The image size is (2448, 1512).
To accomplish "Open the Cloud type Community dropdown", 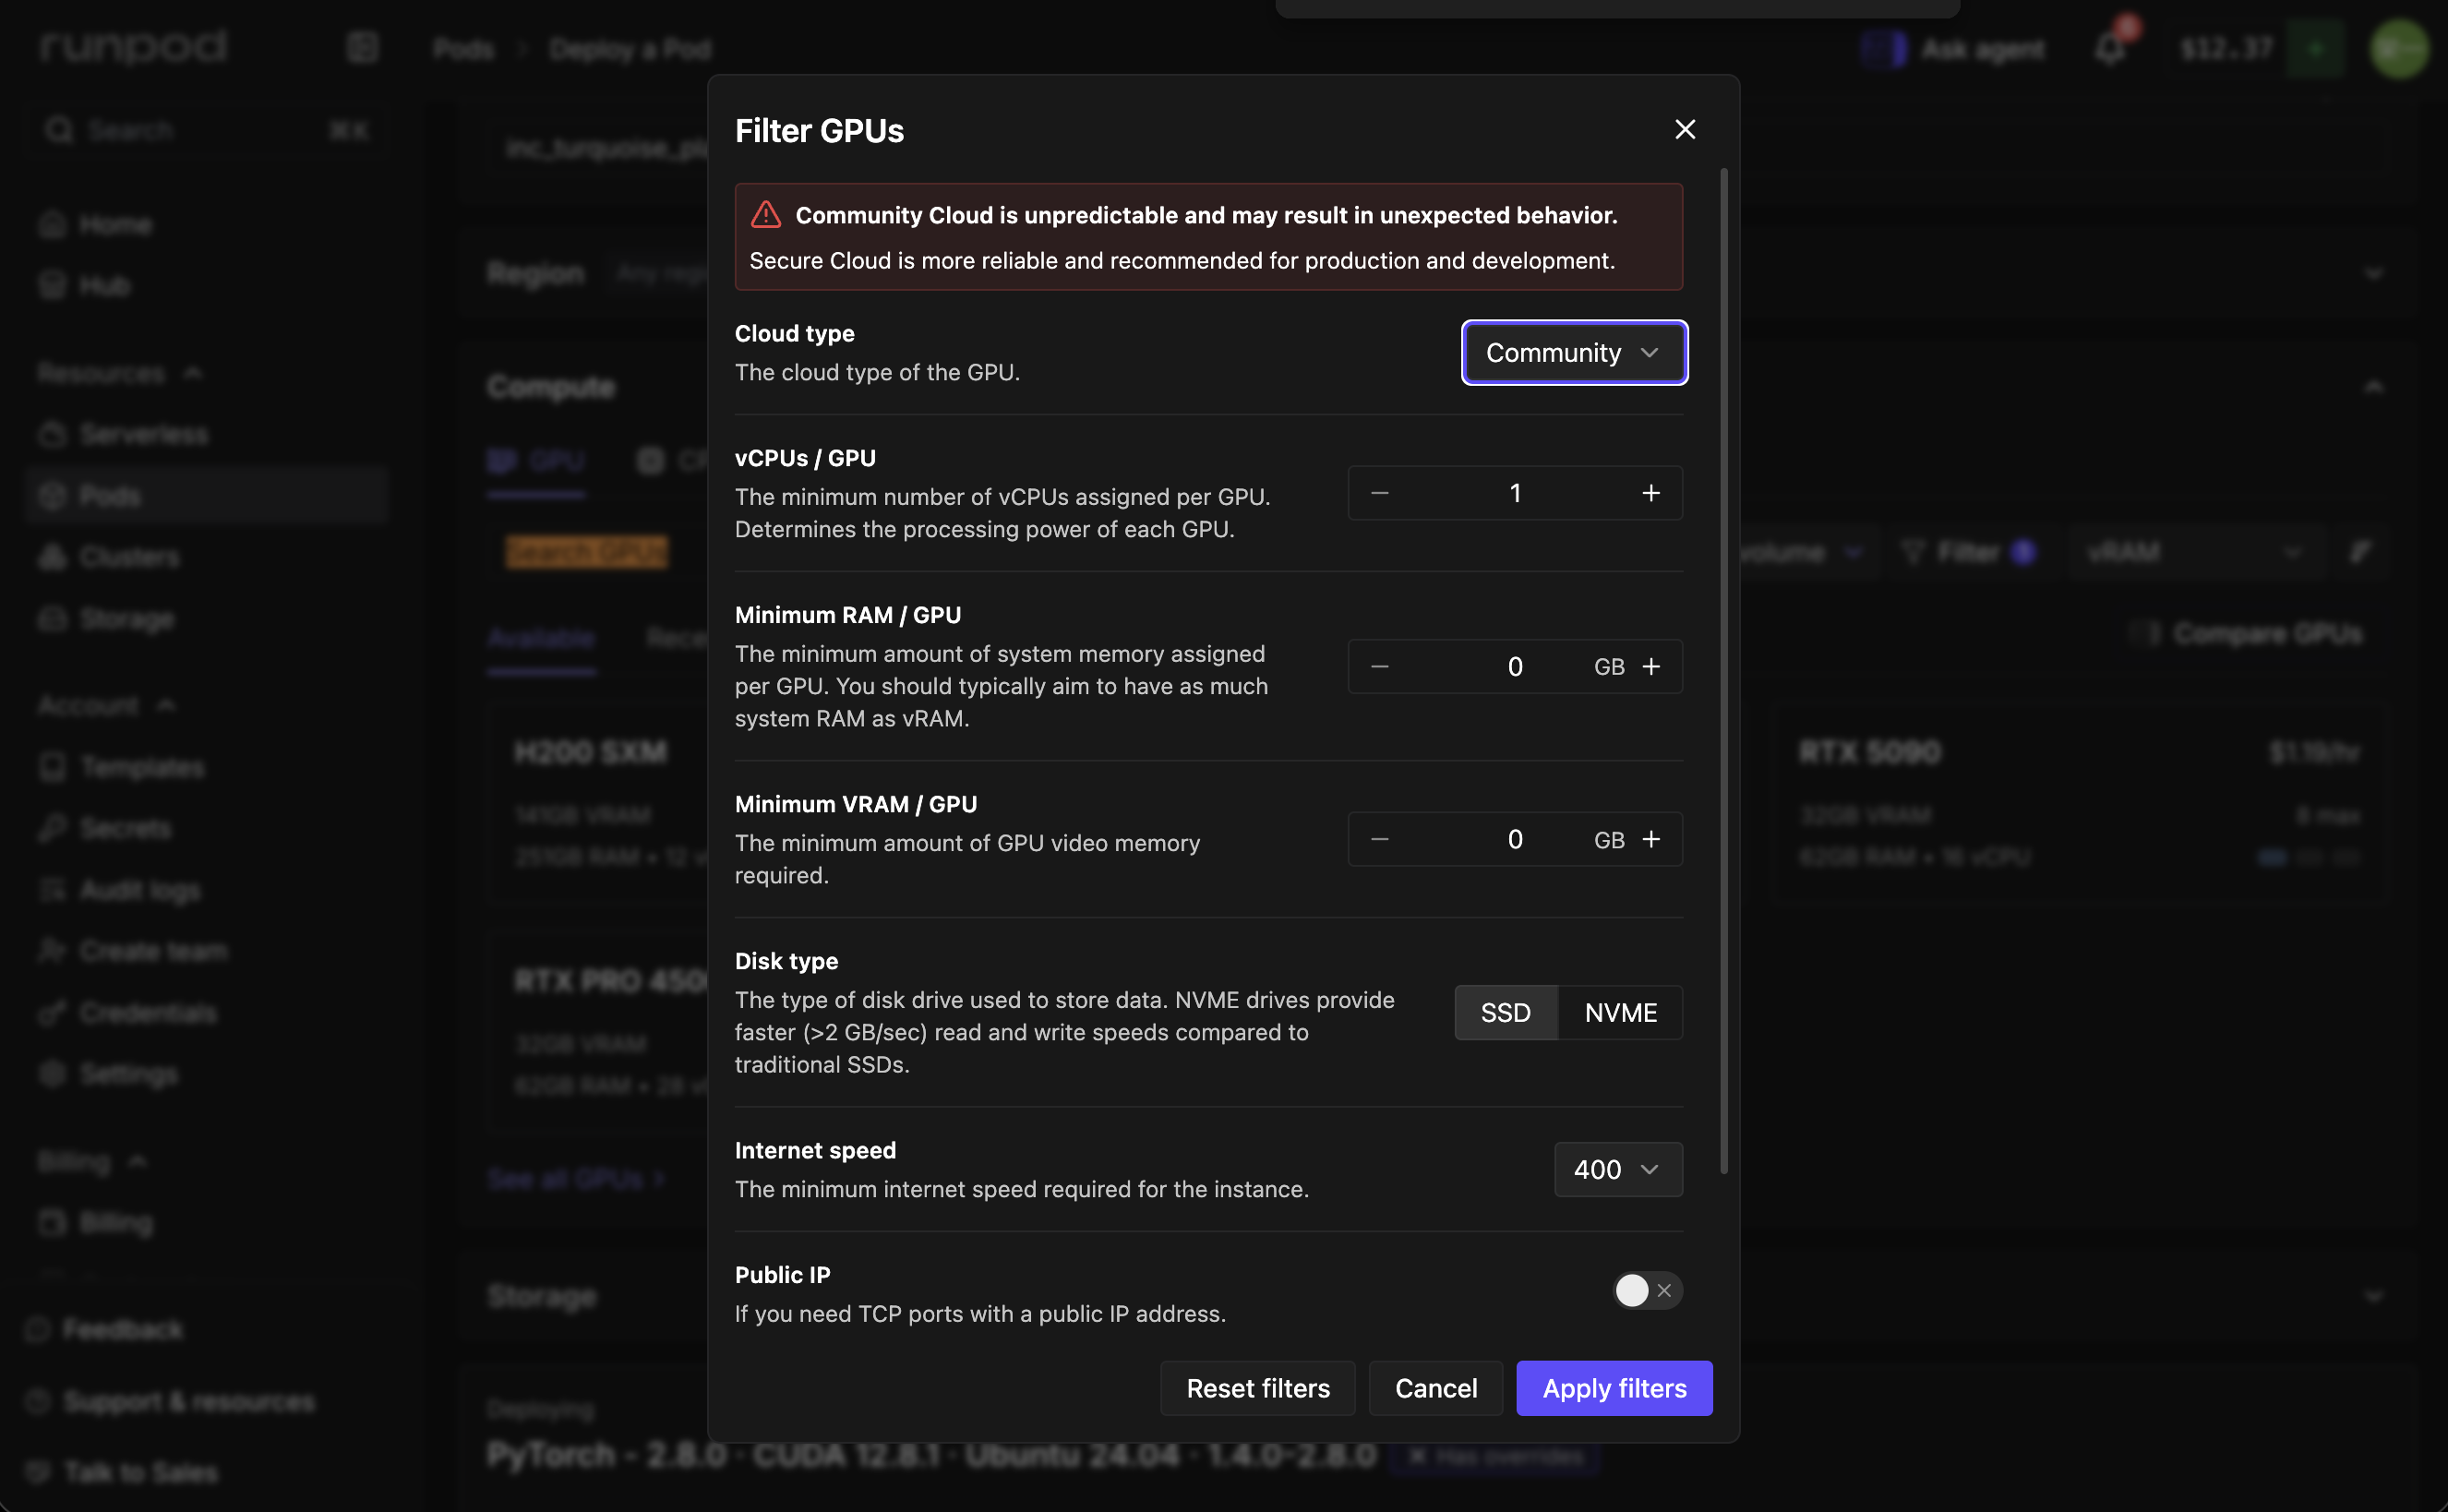I will click(1574, 352).
